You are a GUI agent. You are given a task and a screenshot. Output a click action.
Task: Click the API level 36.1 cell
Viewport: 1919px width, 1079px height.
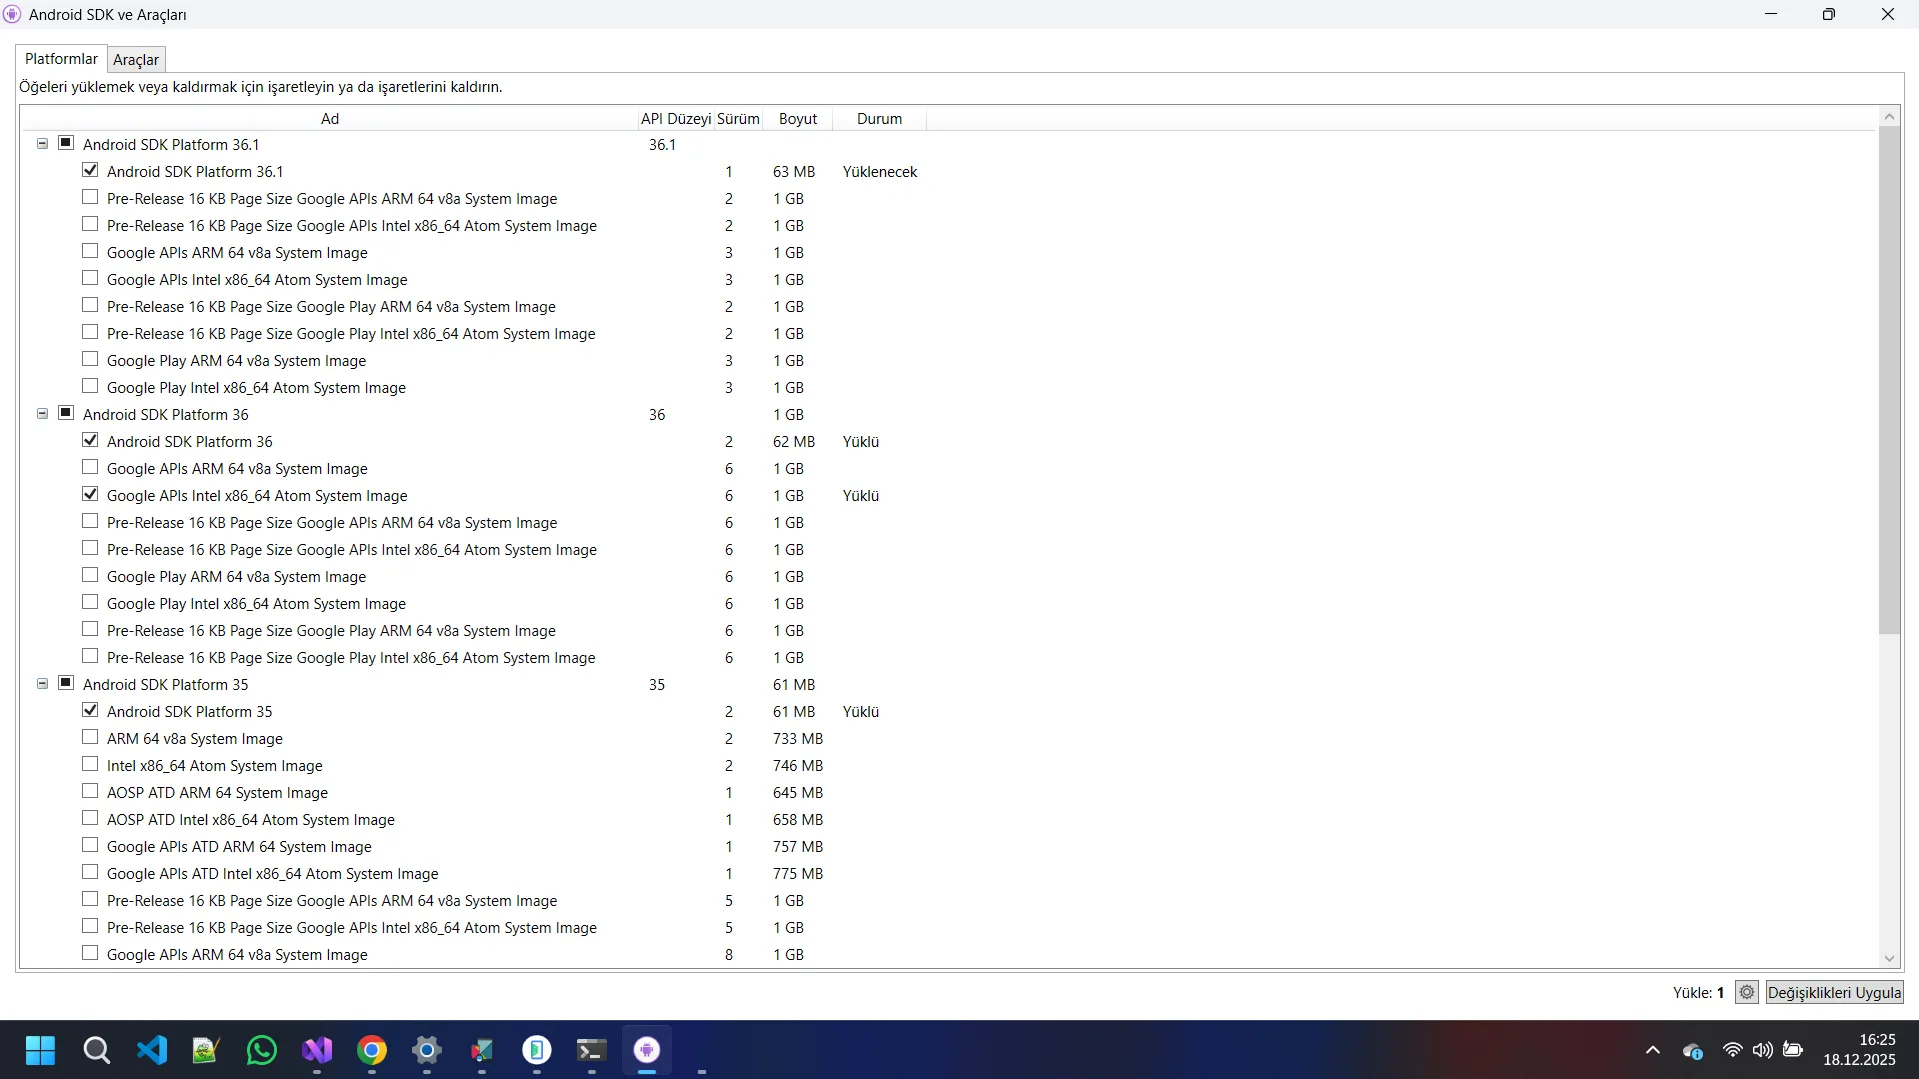662,145
